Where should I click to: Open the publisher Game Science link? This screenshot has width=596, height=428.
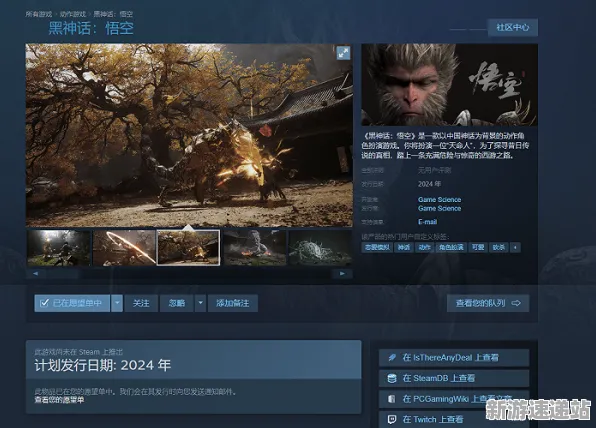(x=439, y=208)
